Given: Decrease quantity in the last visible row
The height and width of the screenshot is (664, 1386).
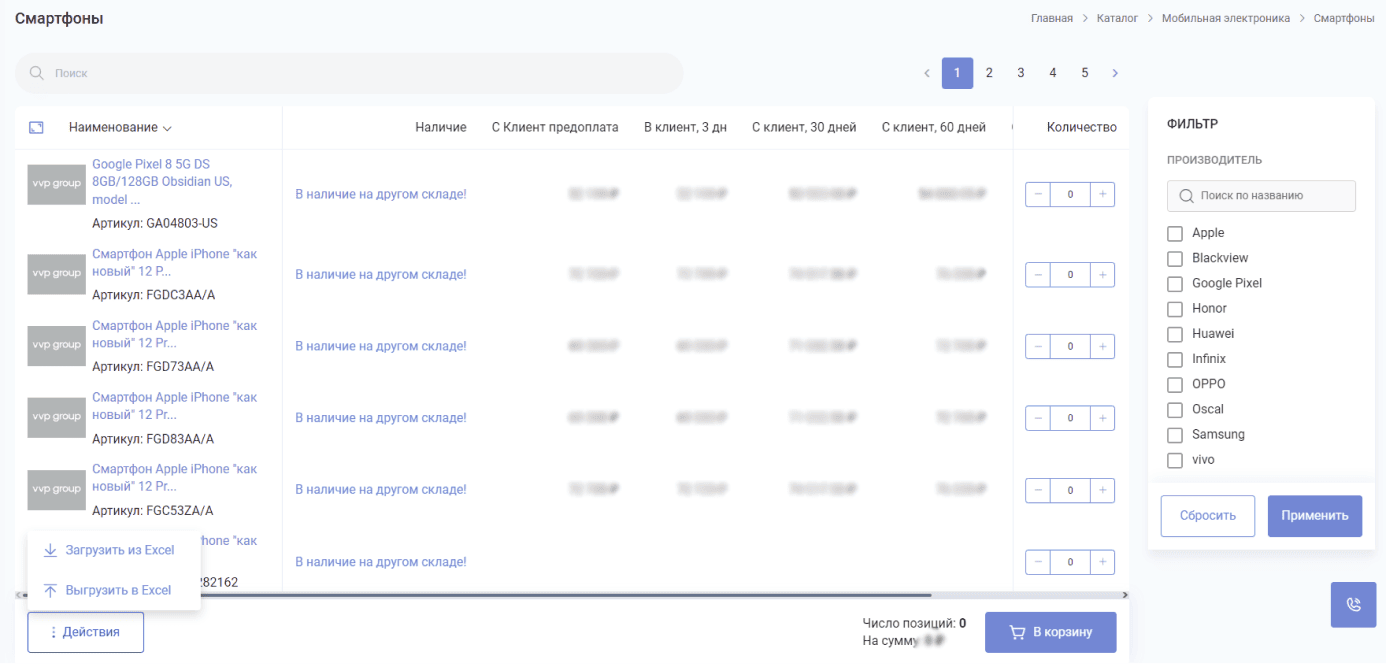Looking at the screenshot, I should click(1038, 562).
